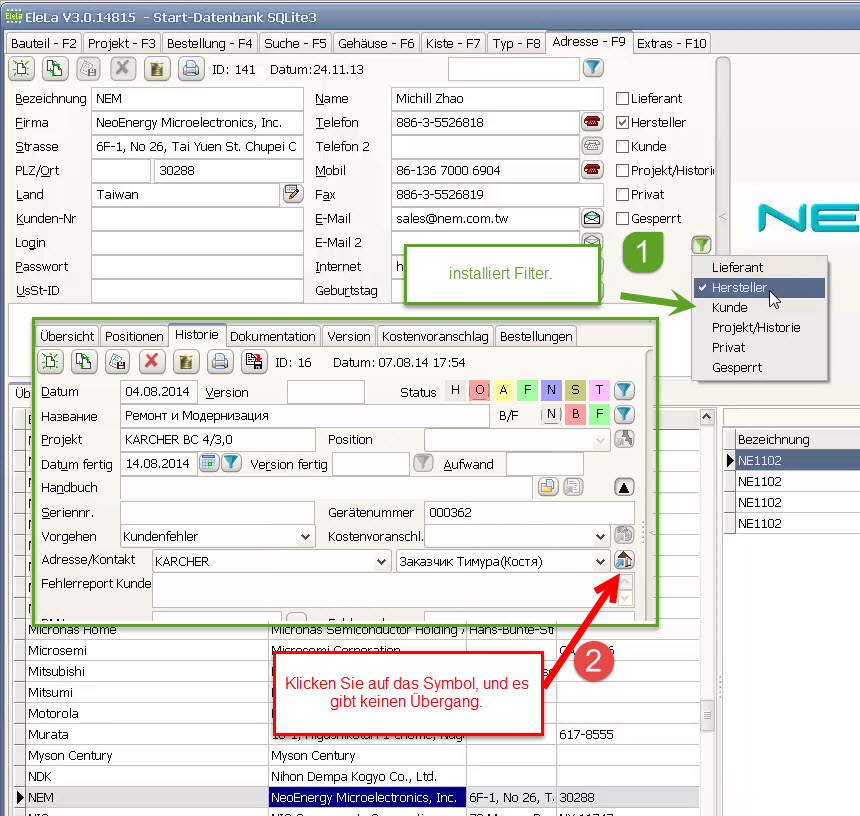860x816 pixels.
Task: Toggle the Gesperrt checkbox
Action: 622,218
